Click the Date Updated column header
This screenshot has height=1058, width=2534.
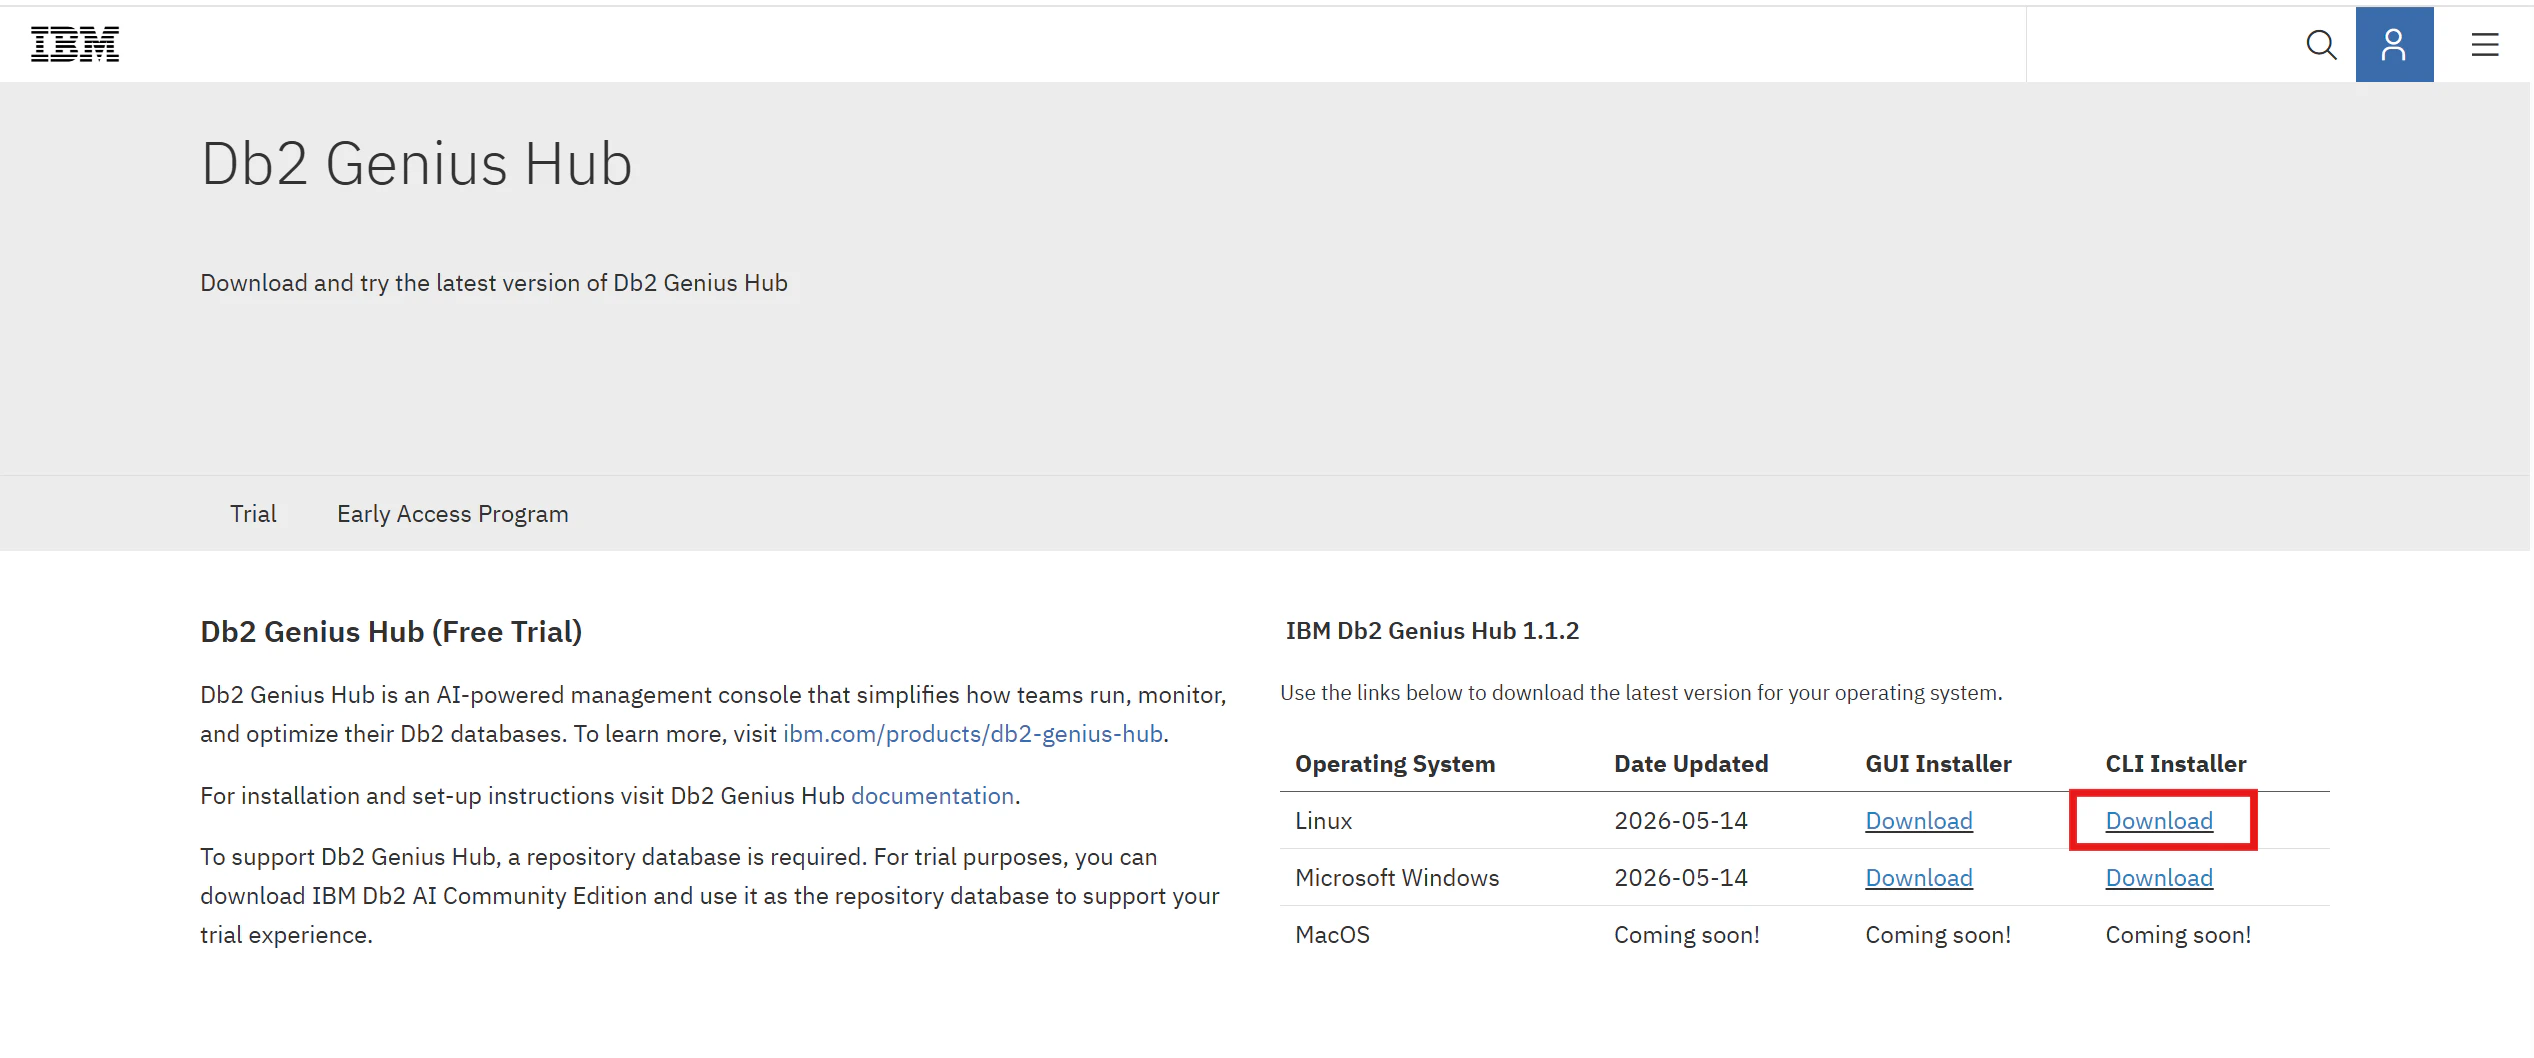pos(1691,764)
